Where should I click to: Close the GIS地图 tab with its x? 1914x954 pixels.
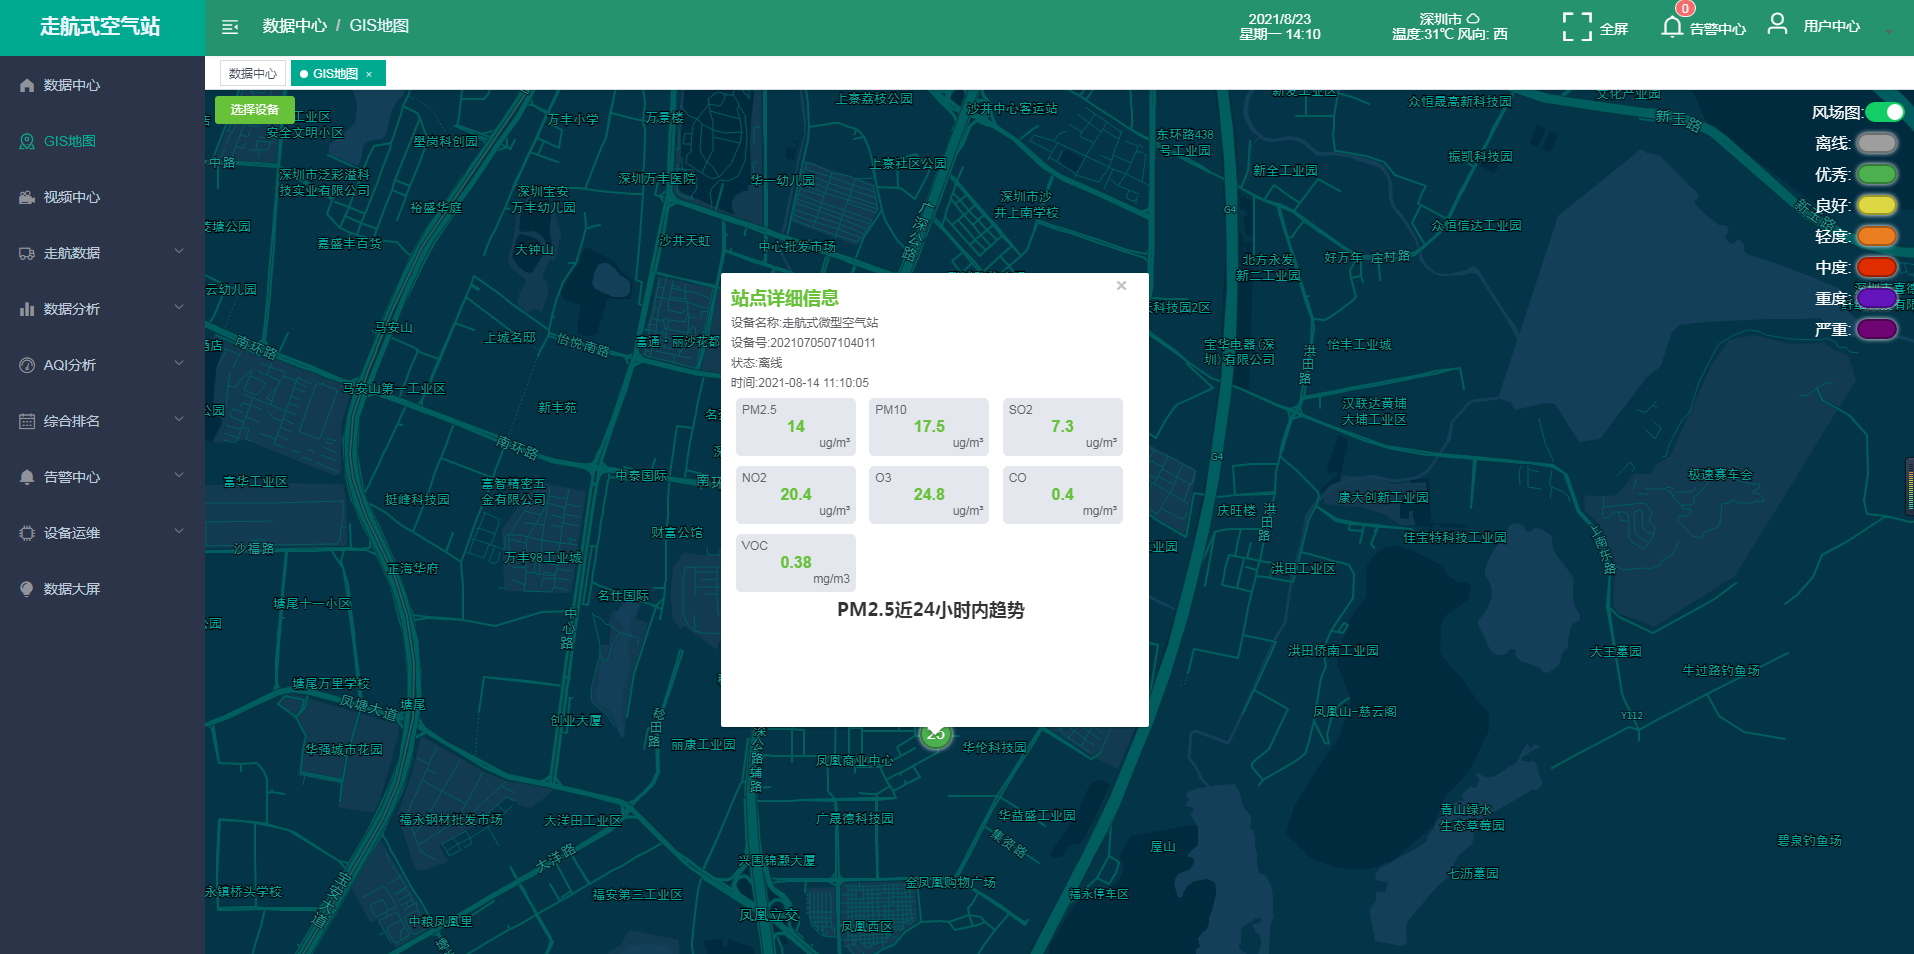coord(369,74)
